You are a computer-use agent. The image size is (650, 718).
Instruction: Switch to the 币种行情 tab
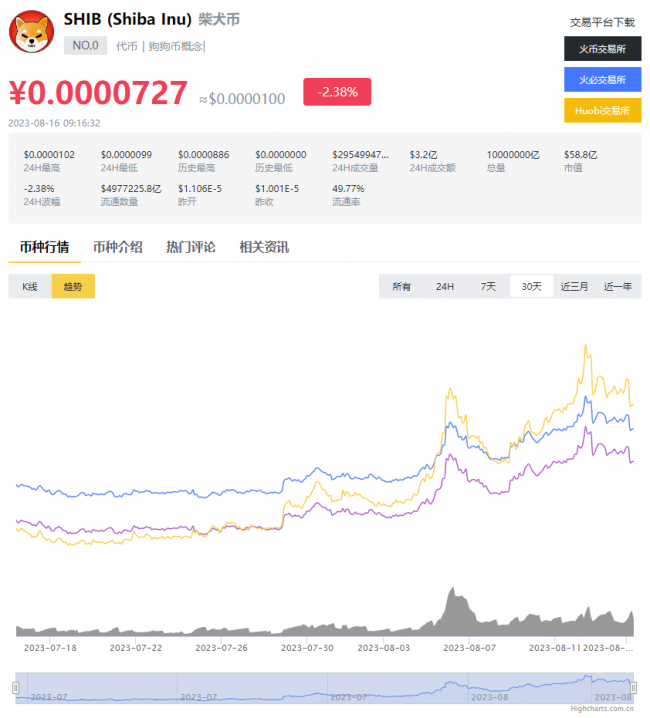44,247
